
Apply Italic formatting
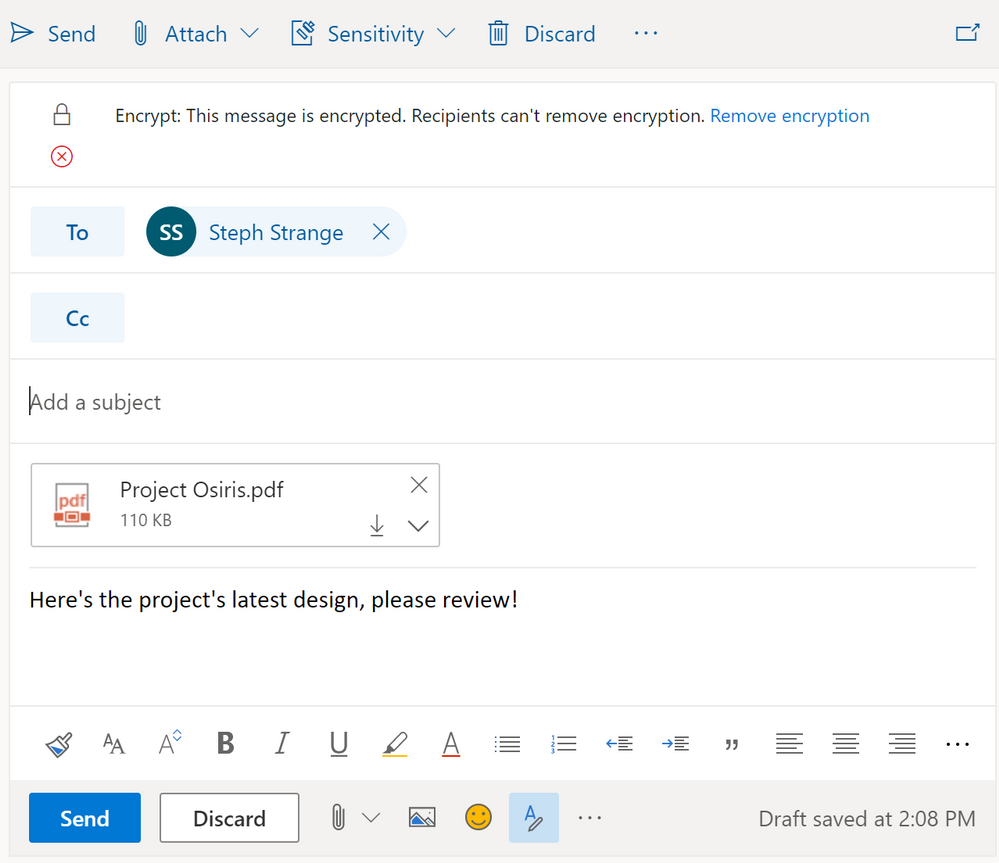click(282, 743)
